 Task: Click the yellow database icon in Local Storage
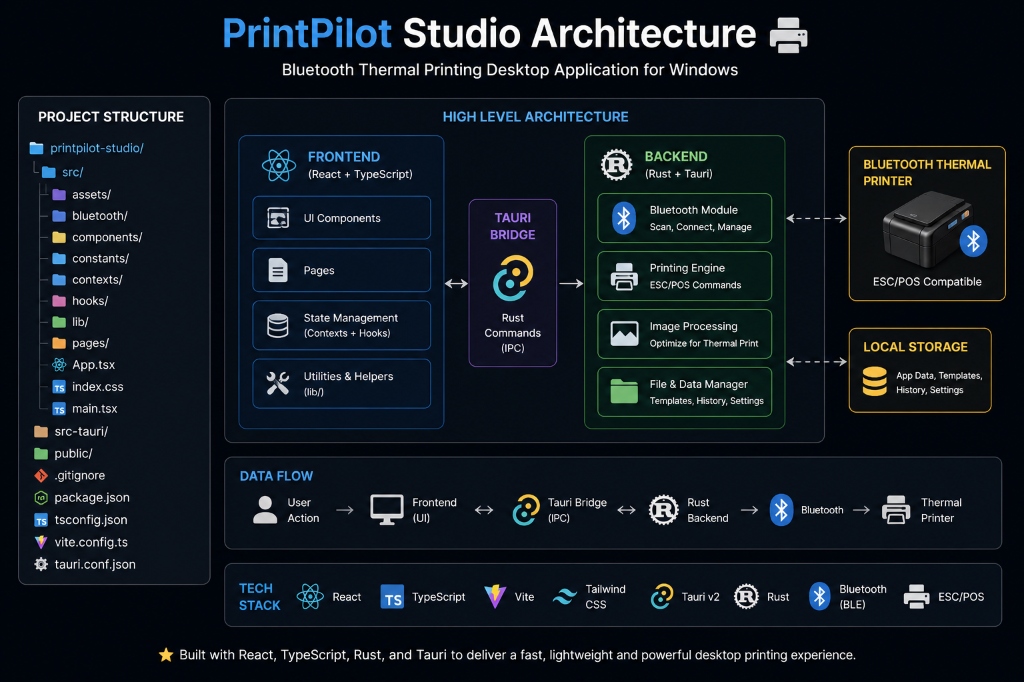point(874,382)
